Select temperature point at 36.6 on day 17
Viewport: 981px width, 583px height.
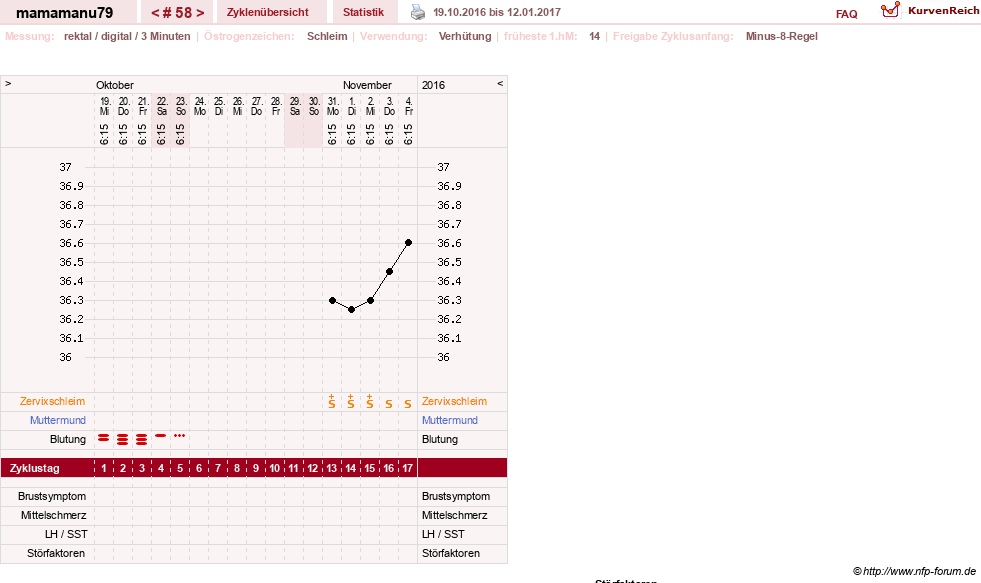[409, 243]
